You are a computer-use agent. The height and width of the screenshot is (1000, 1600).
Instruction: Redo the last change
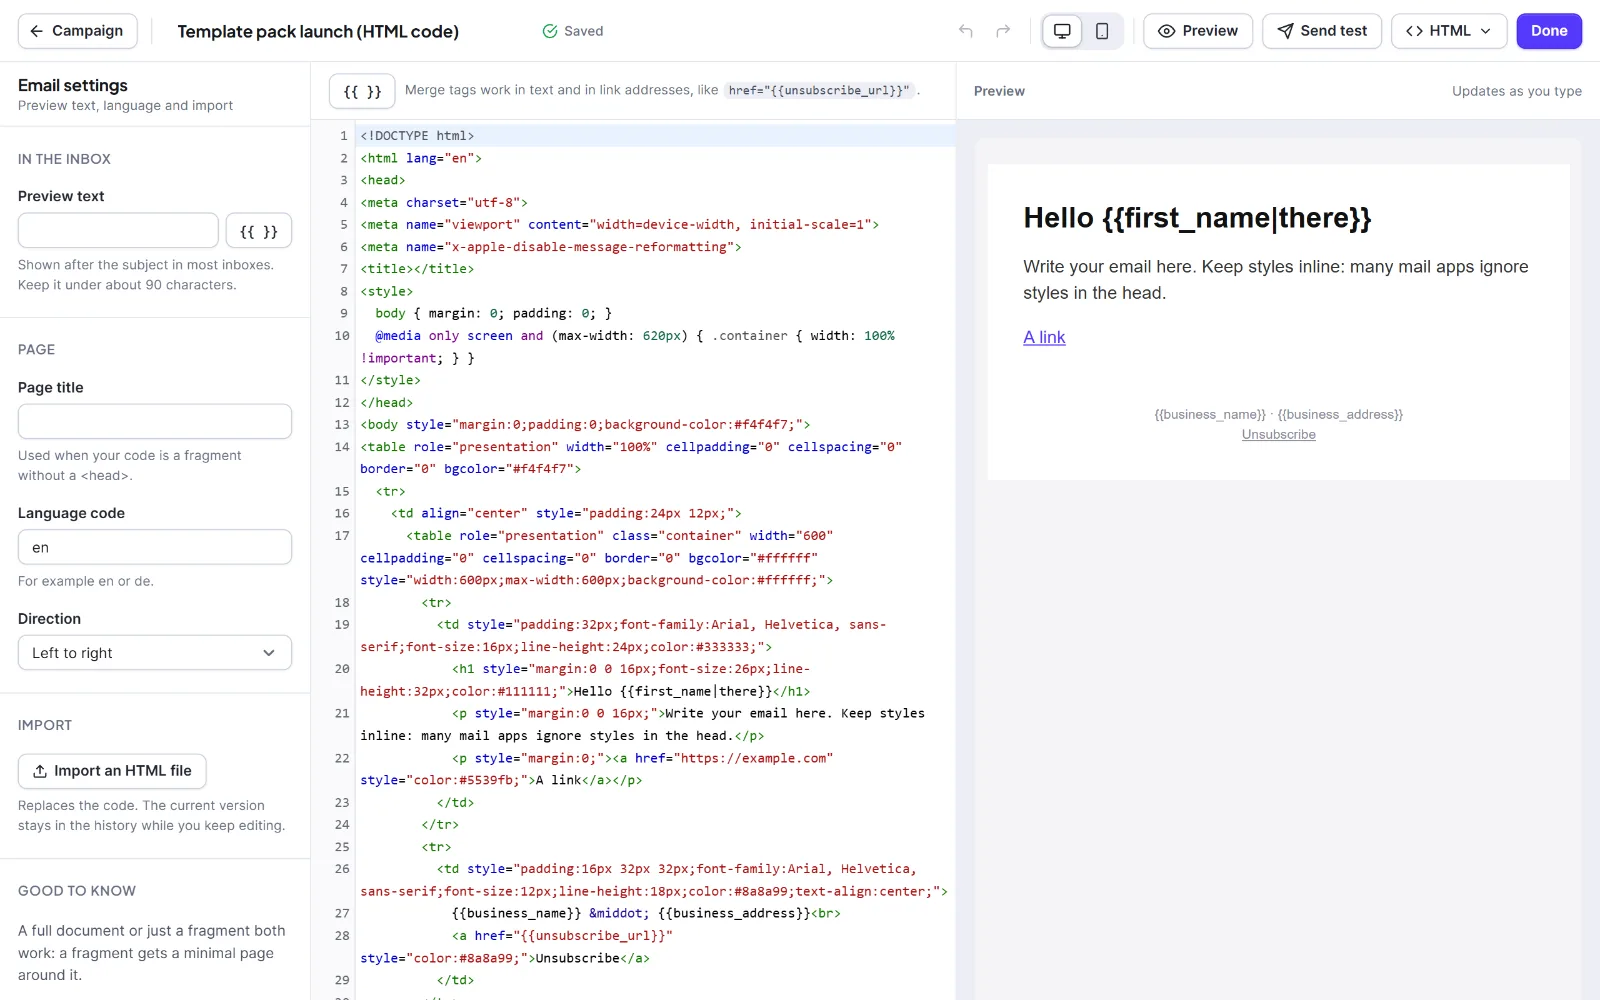1003,31
